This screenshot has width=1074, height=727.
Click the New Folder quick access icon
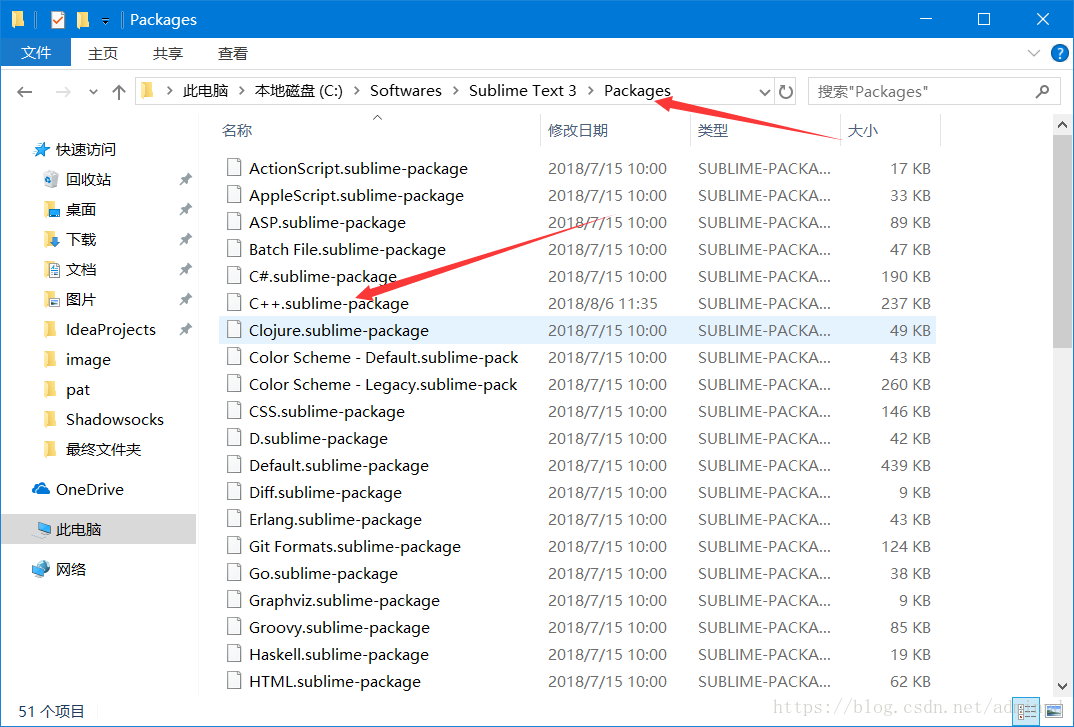tap(83, 20)
